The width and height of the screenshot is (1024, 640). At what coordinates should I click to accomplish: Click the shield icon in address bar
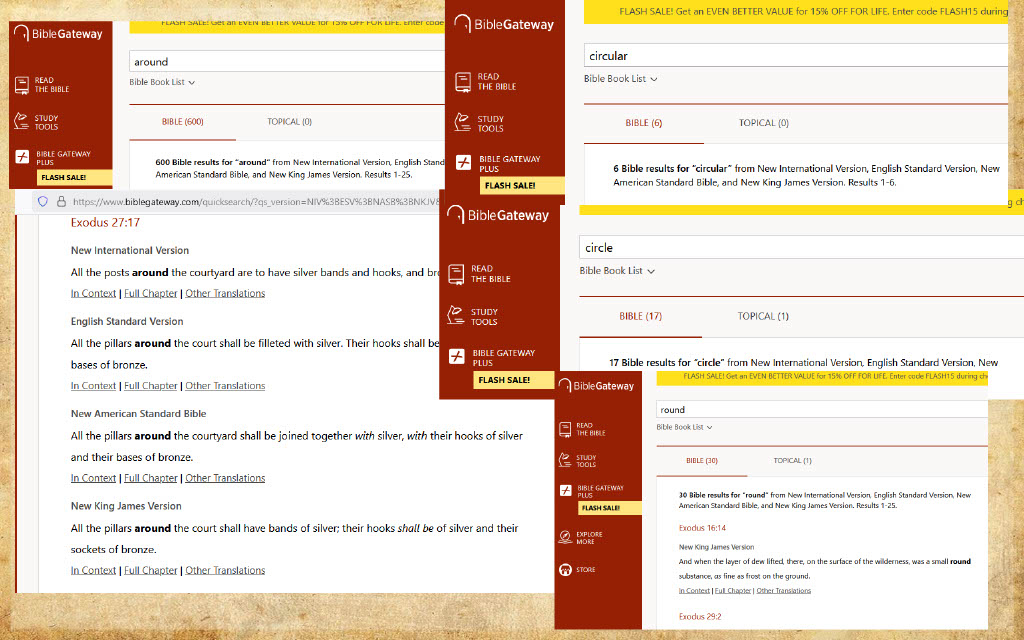tap(42, 201)
